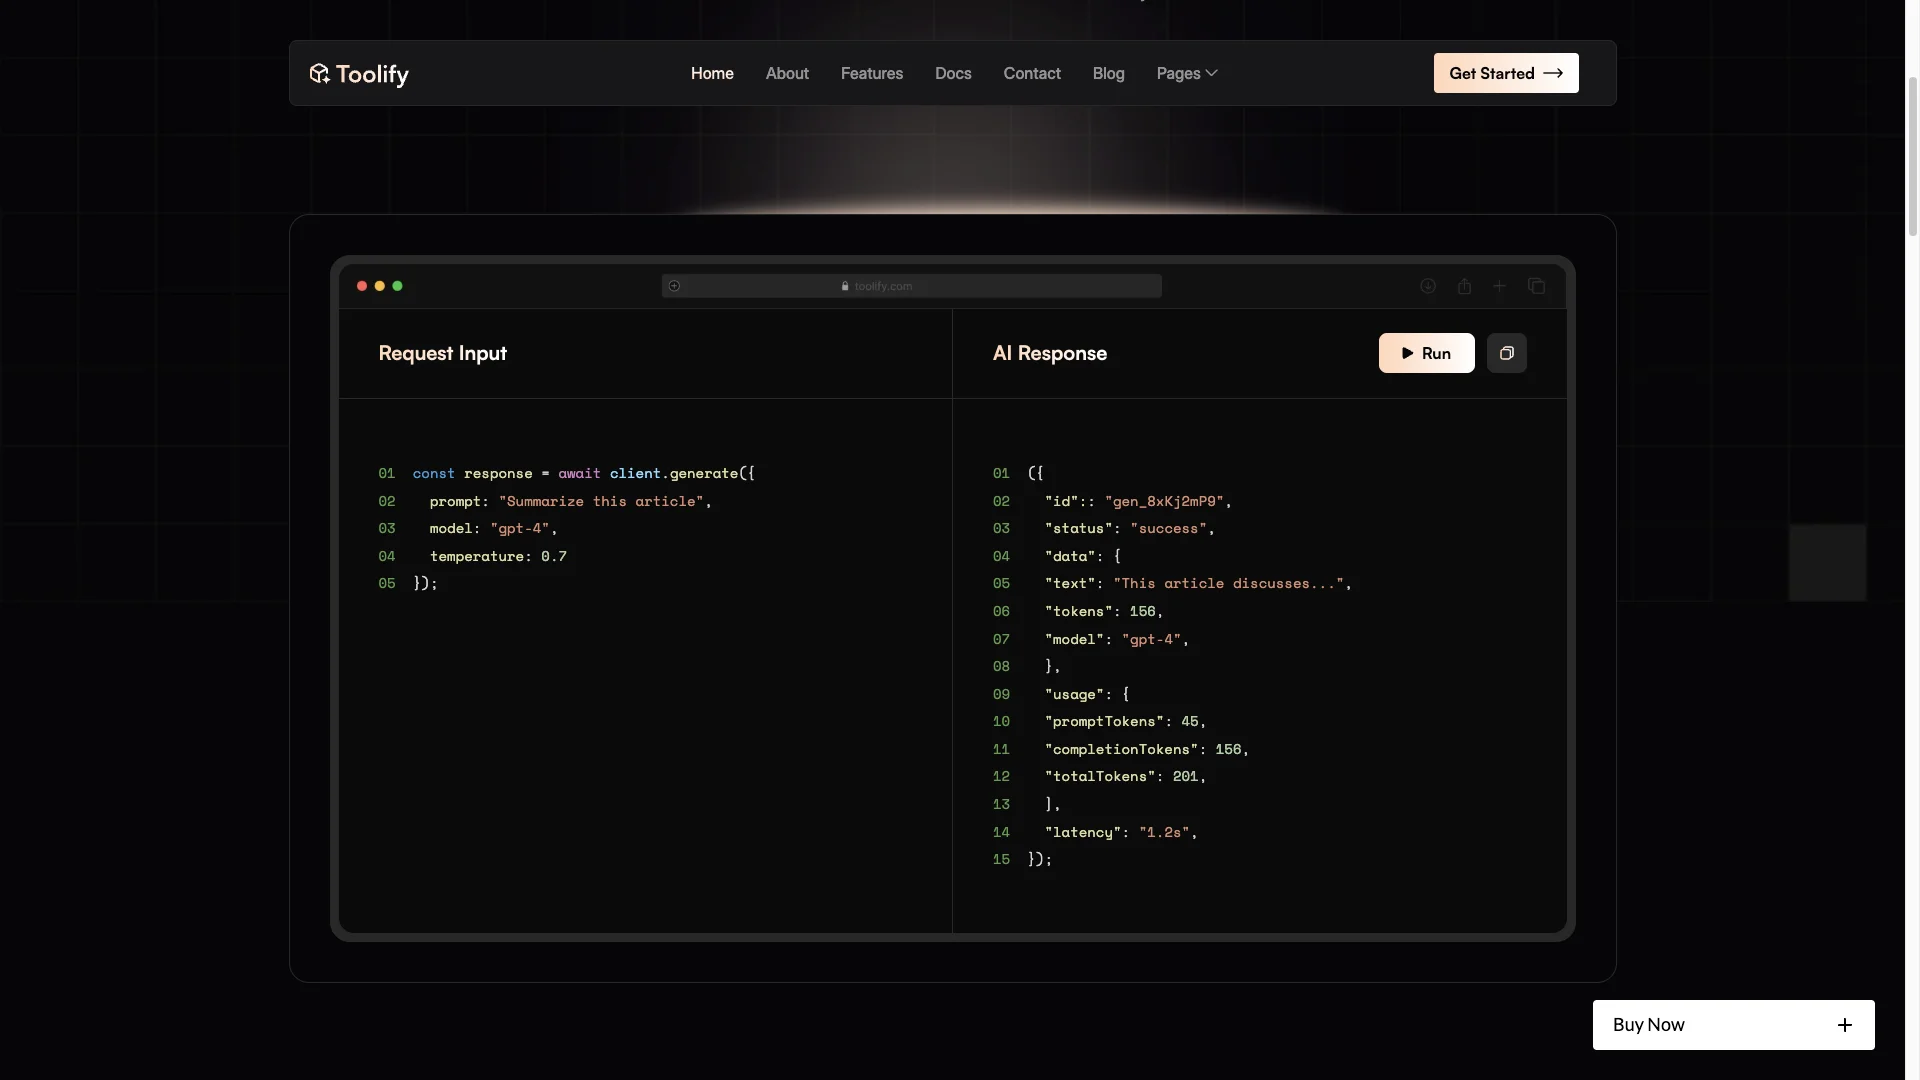
Task: Click the "gen_8xKj2mP9" id value
Action: click(x=1164, y=501)
